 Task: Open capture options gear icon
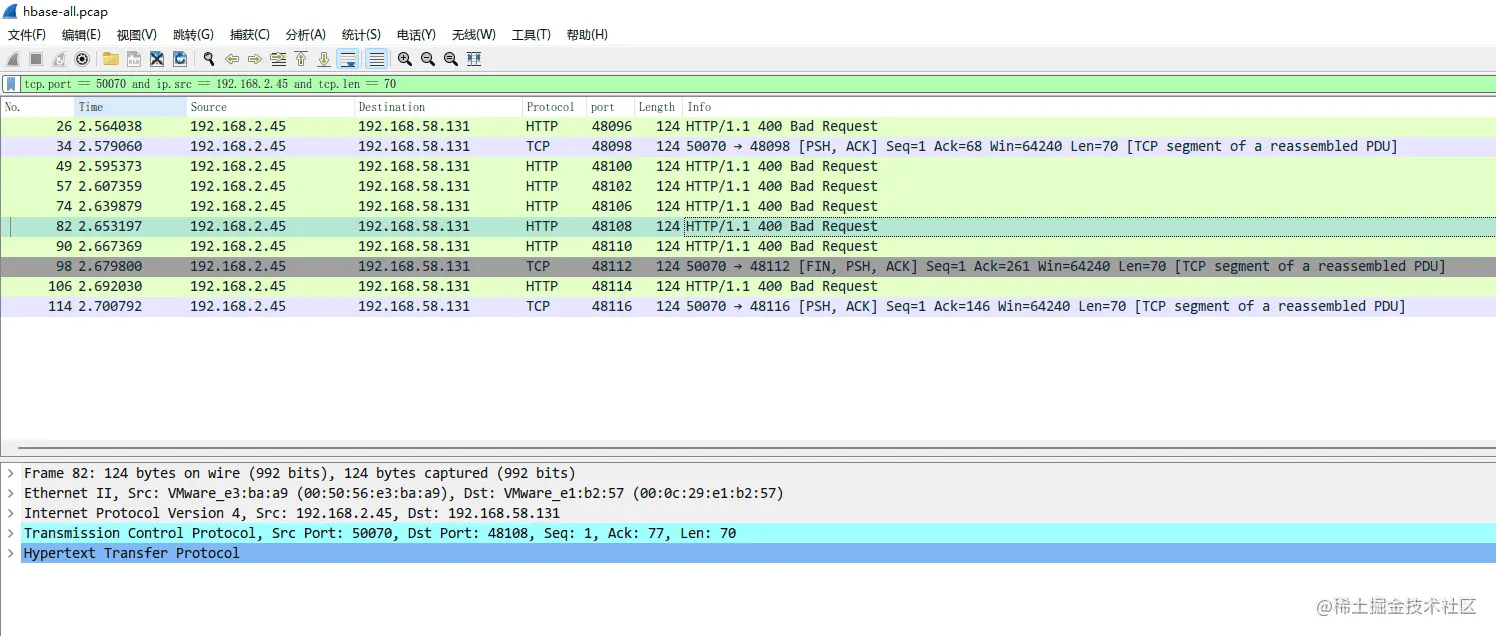tap(82, 59)
